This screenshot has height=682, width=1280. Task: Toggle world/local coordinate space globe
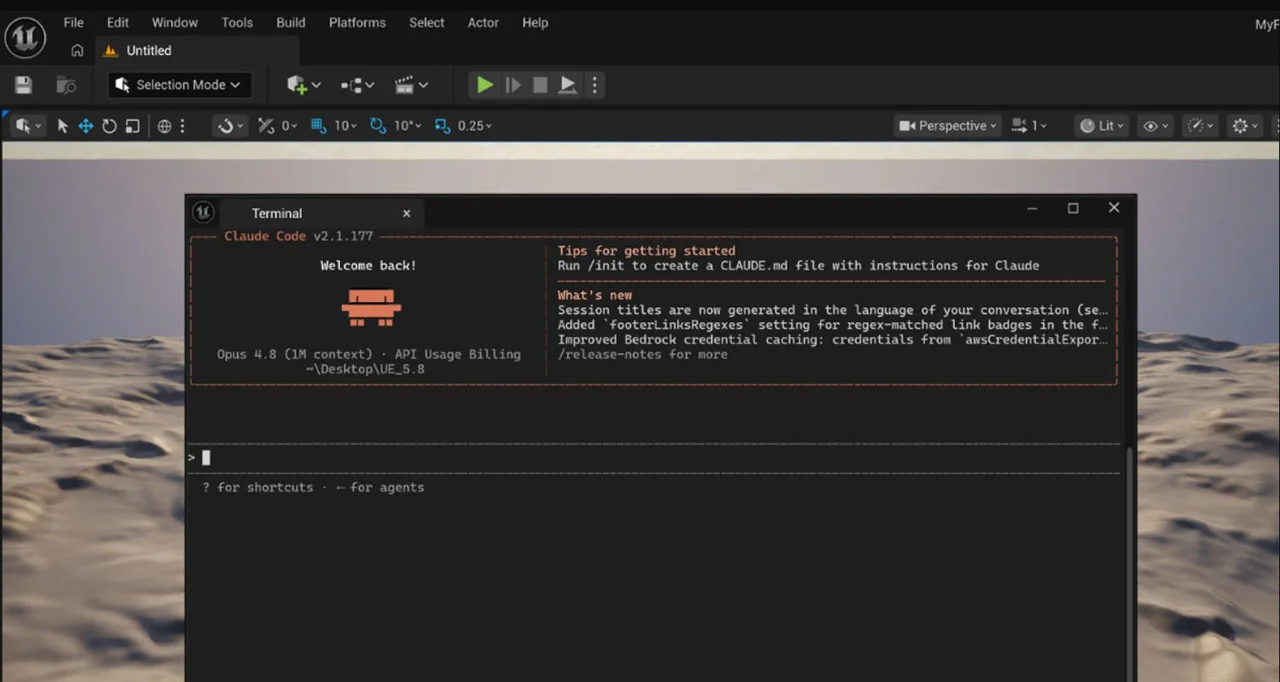coord(165,126)
